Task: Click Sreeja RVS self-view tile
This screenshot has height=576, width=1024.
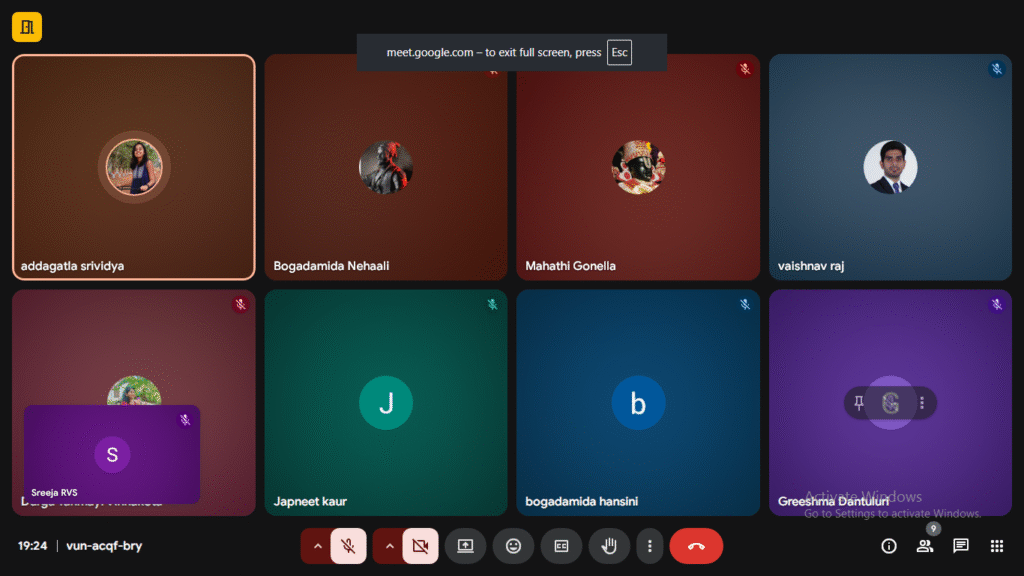Action: tap(112, 454)
